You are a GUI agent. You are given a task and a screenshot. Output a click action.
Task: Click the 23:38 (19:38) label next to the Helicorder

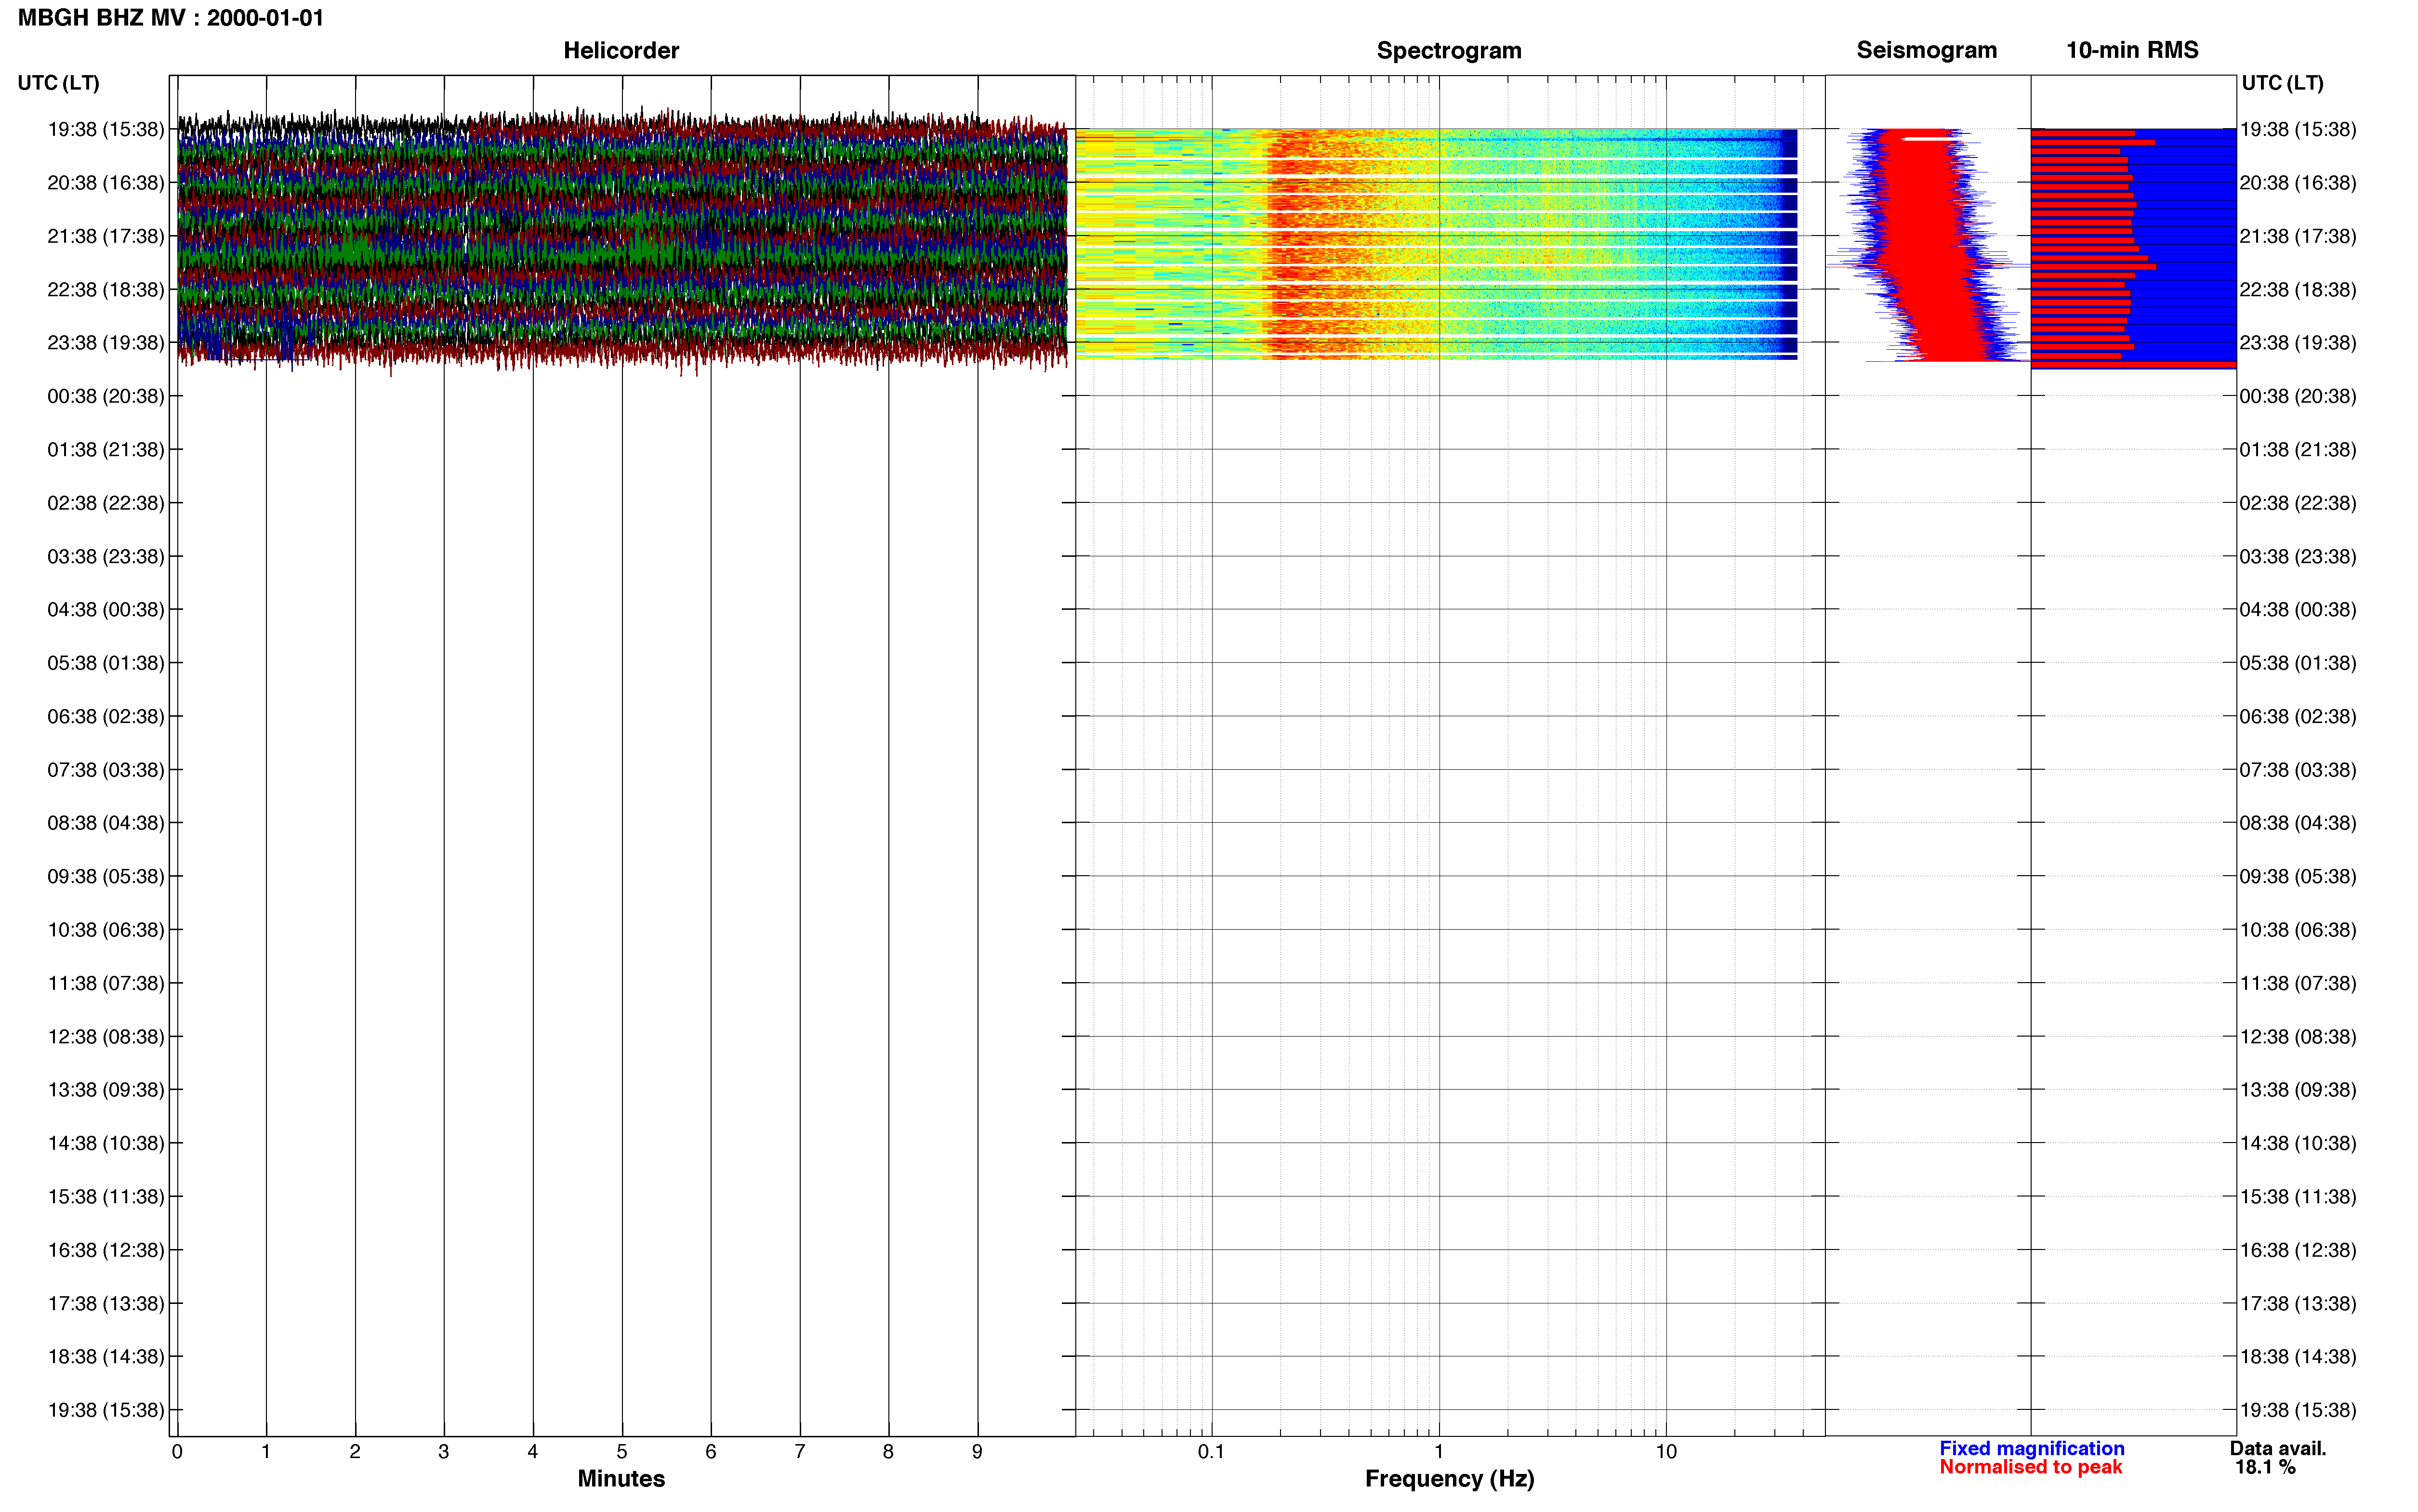(x=106, y=343)
